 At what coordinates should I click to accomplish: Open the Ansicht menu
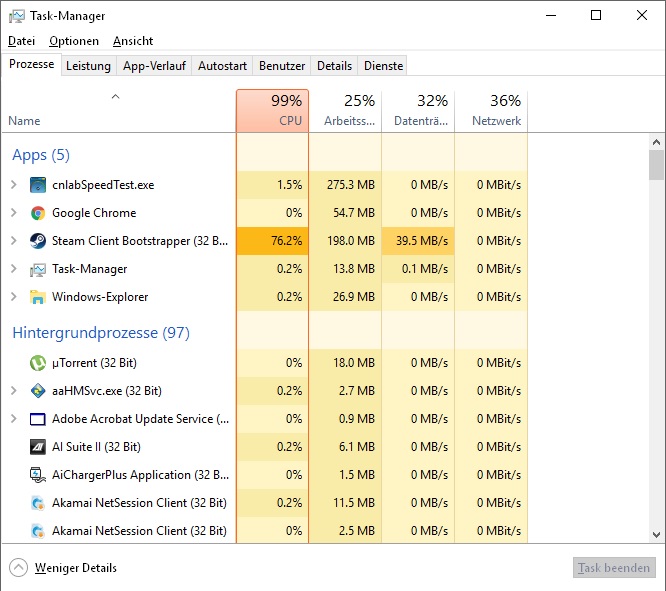(x=133, y=41)
